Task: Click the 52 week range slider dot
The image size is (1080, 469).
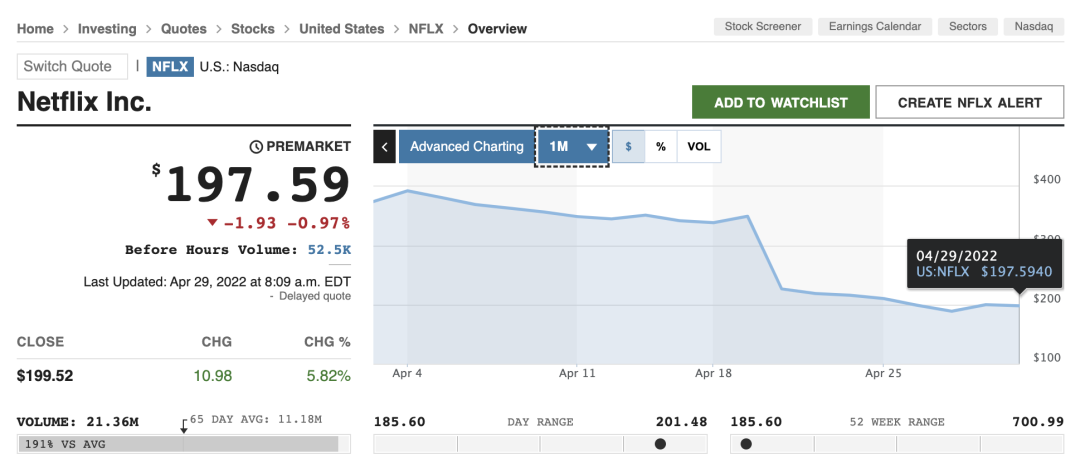Action: 746,444
